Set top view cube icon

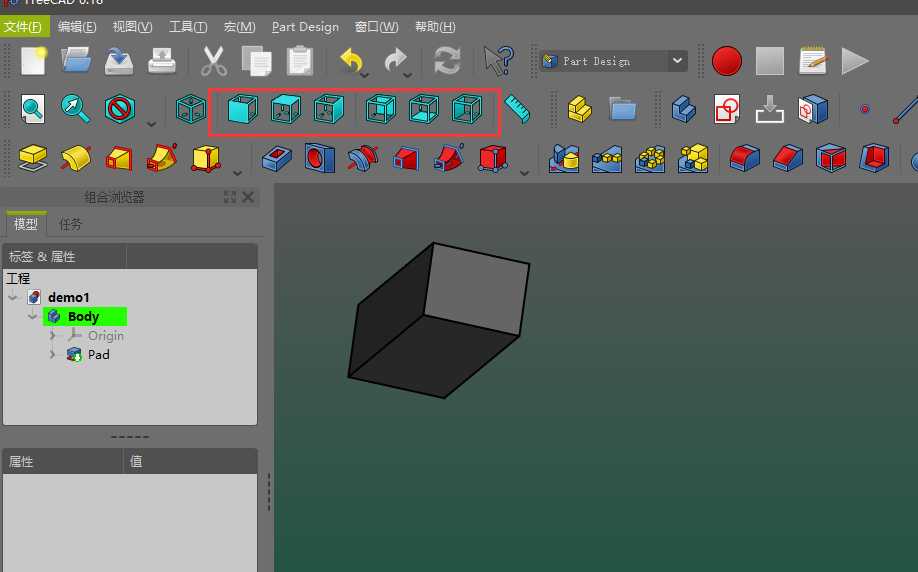[x=286, y=109]
